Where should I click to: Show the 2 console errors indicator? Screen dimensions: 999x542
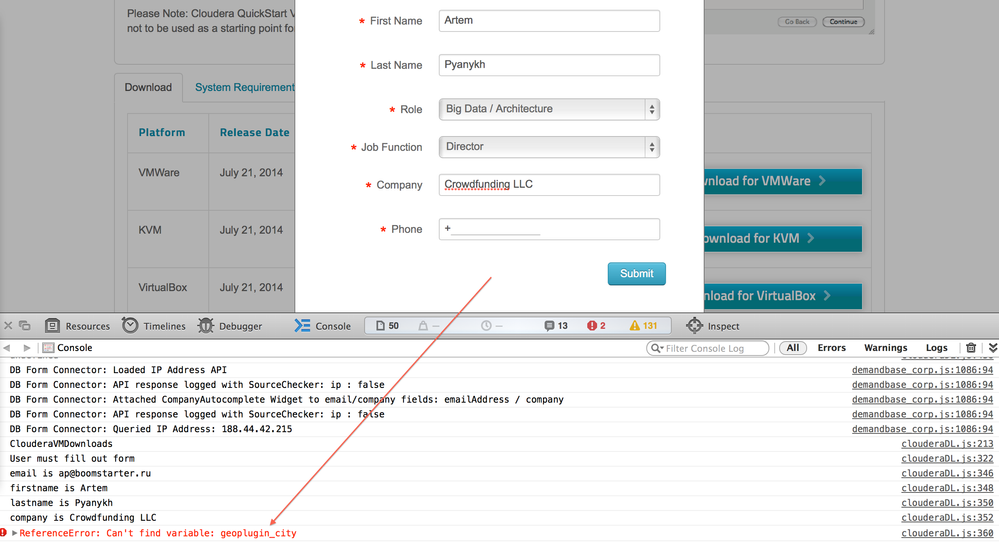coord(596,326)
